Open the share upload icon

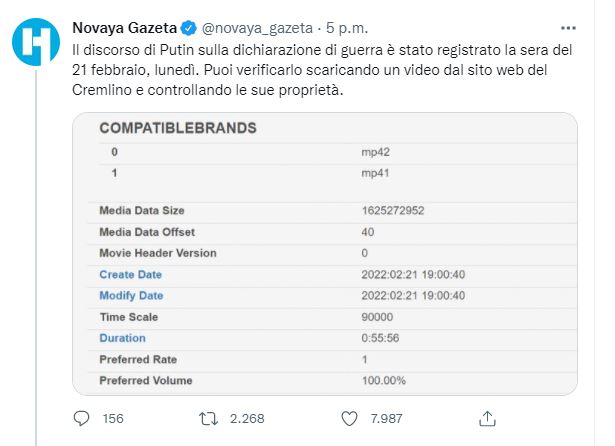487,419
